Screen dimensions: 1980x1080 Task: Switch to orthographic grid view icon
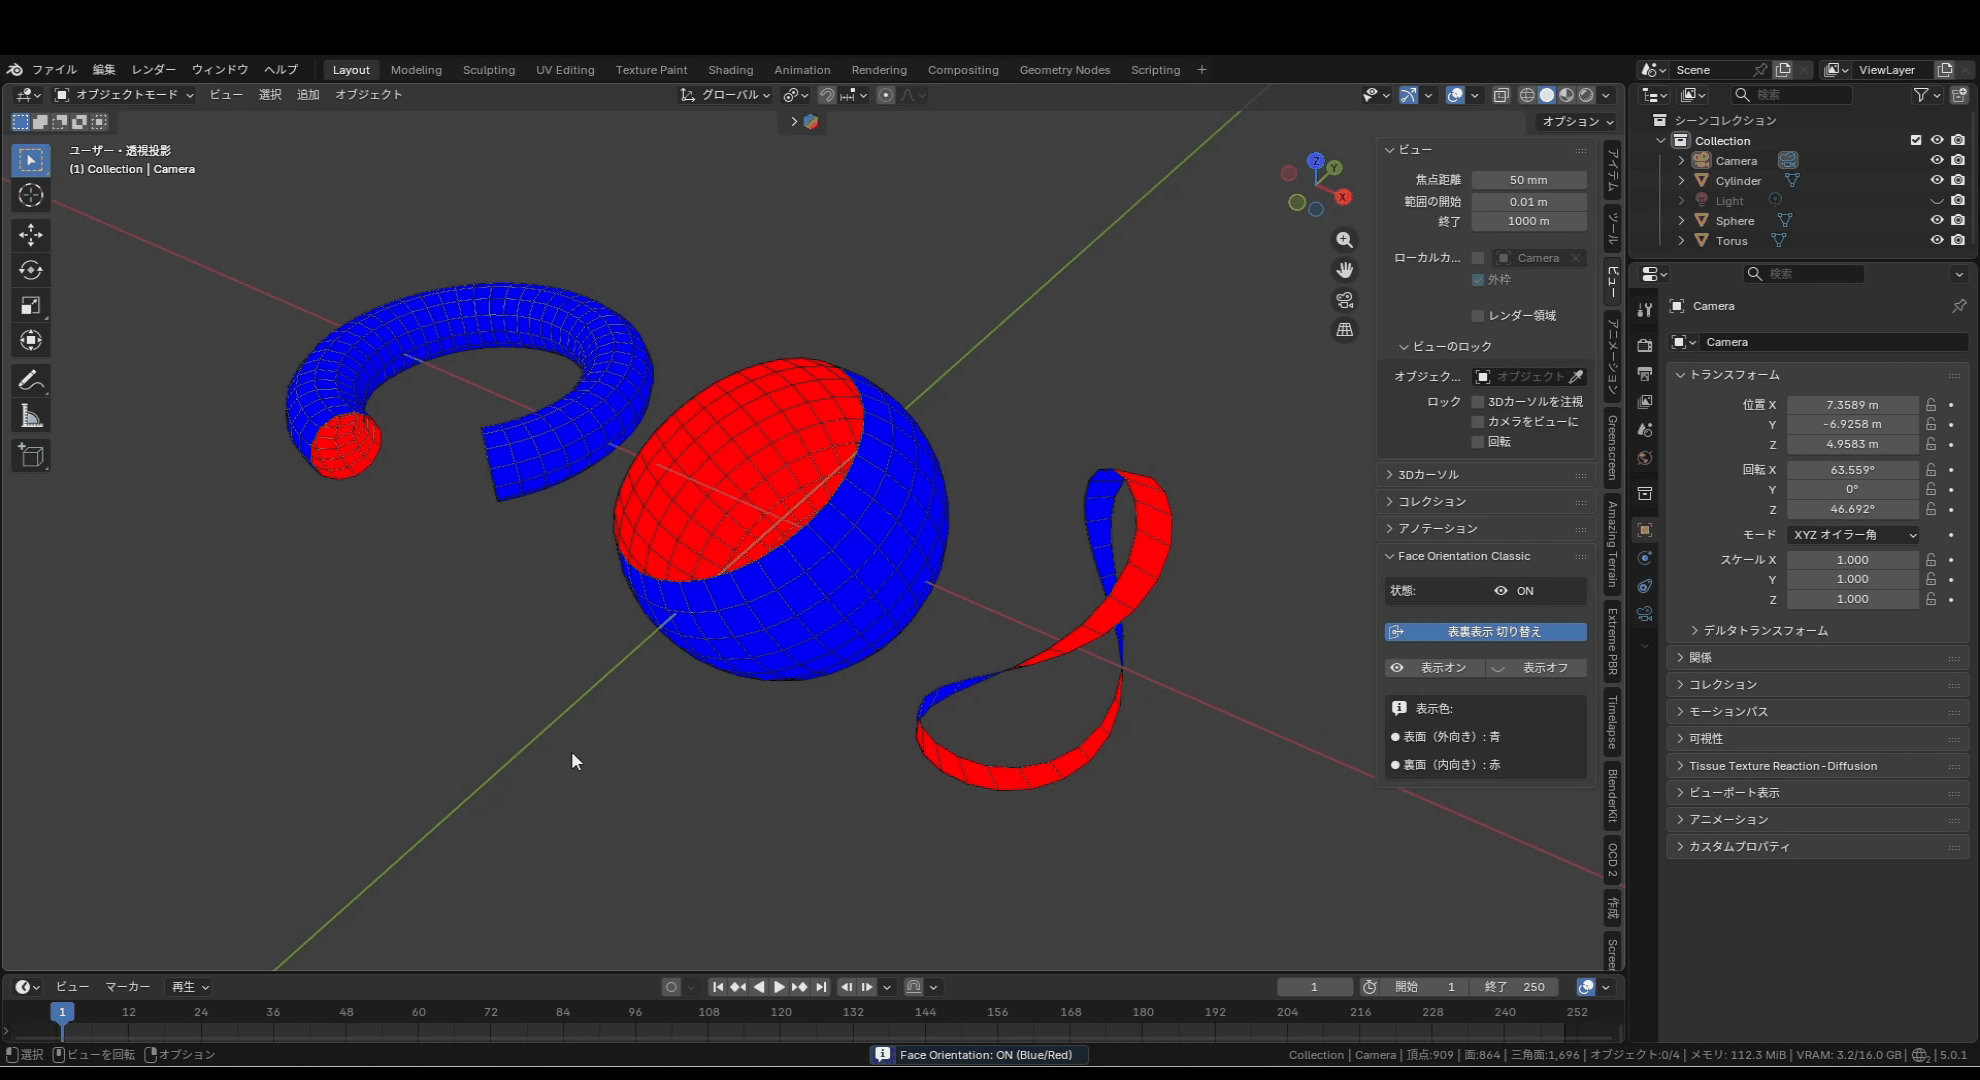point(1345,330)
